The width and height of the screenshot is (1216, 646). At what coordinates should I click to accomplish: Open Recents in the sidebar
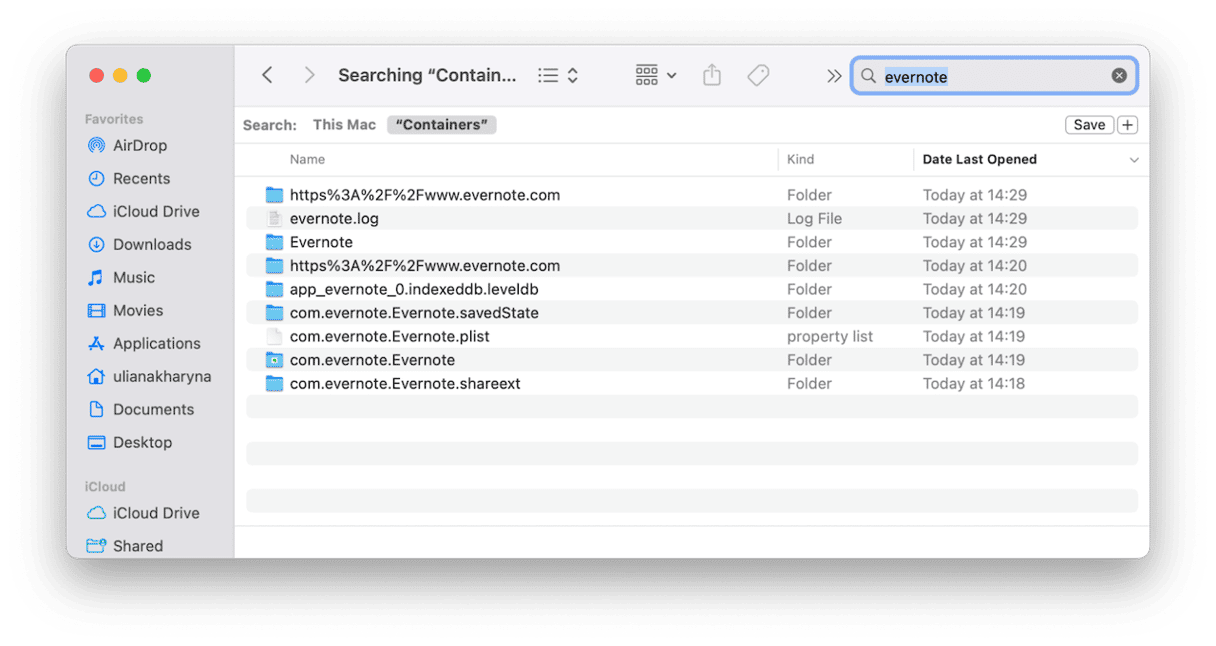tap(141, 178)
